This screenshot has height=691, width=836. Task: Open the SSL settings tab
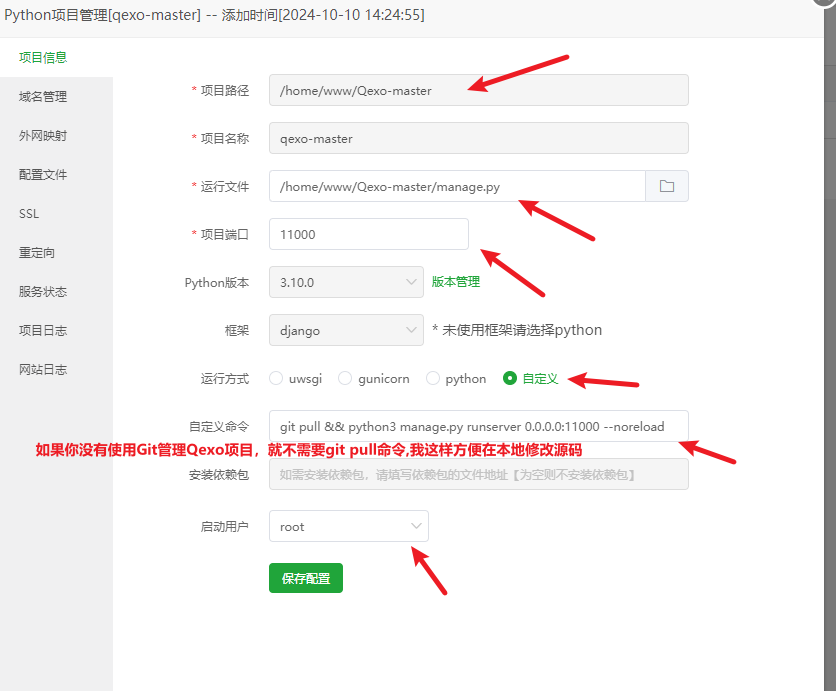(29, 213)
